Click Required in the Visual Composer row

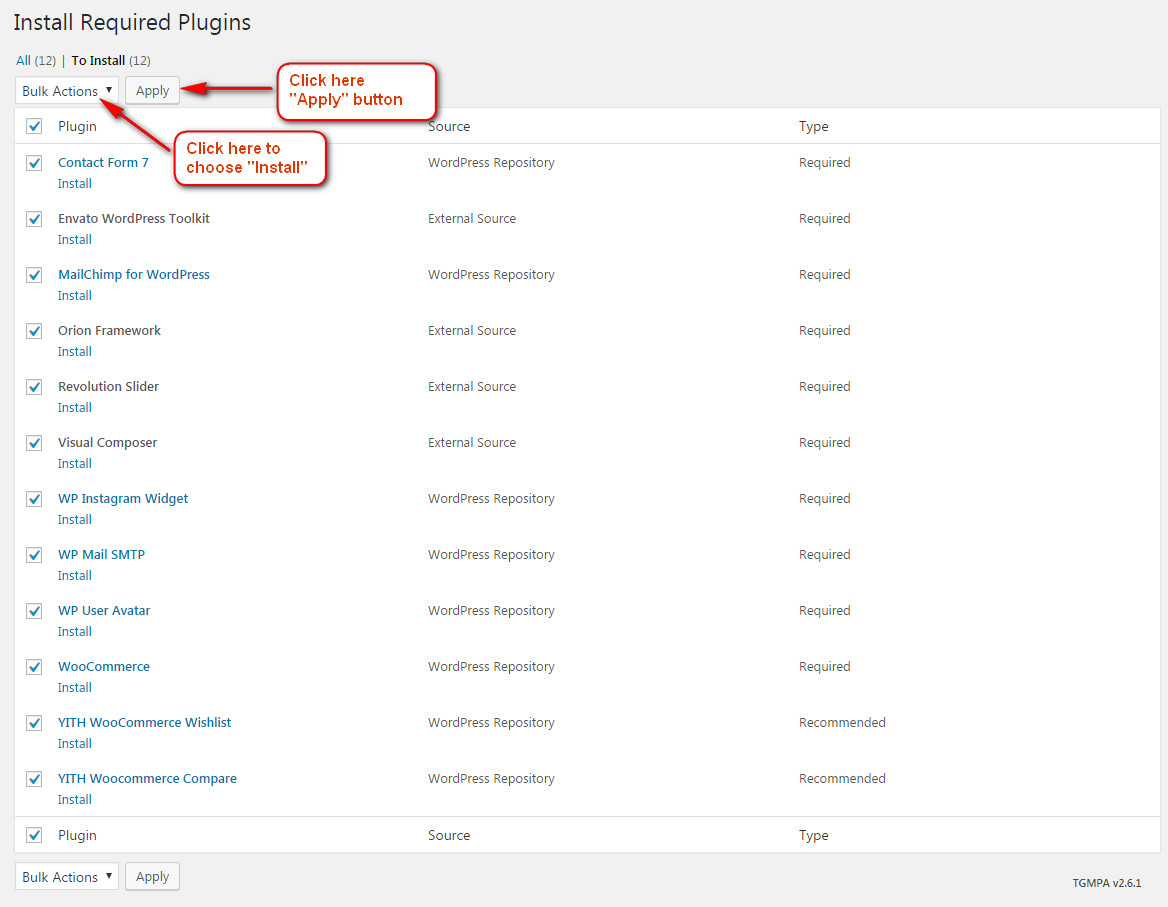[x=825, y=442]
